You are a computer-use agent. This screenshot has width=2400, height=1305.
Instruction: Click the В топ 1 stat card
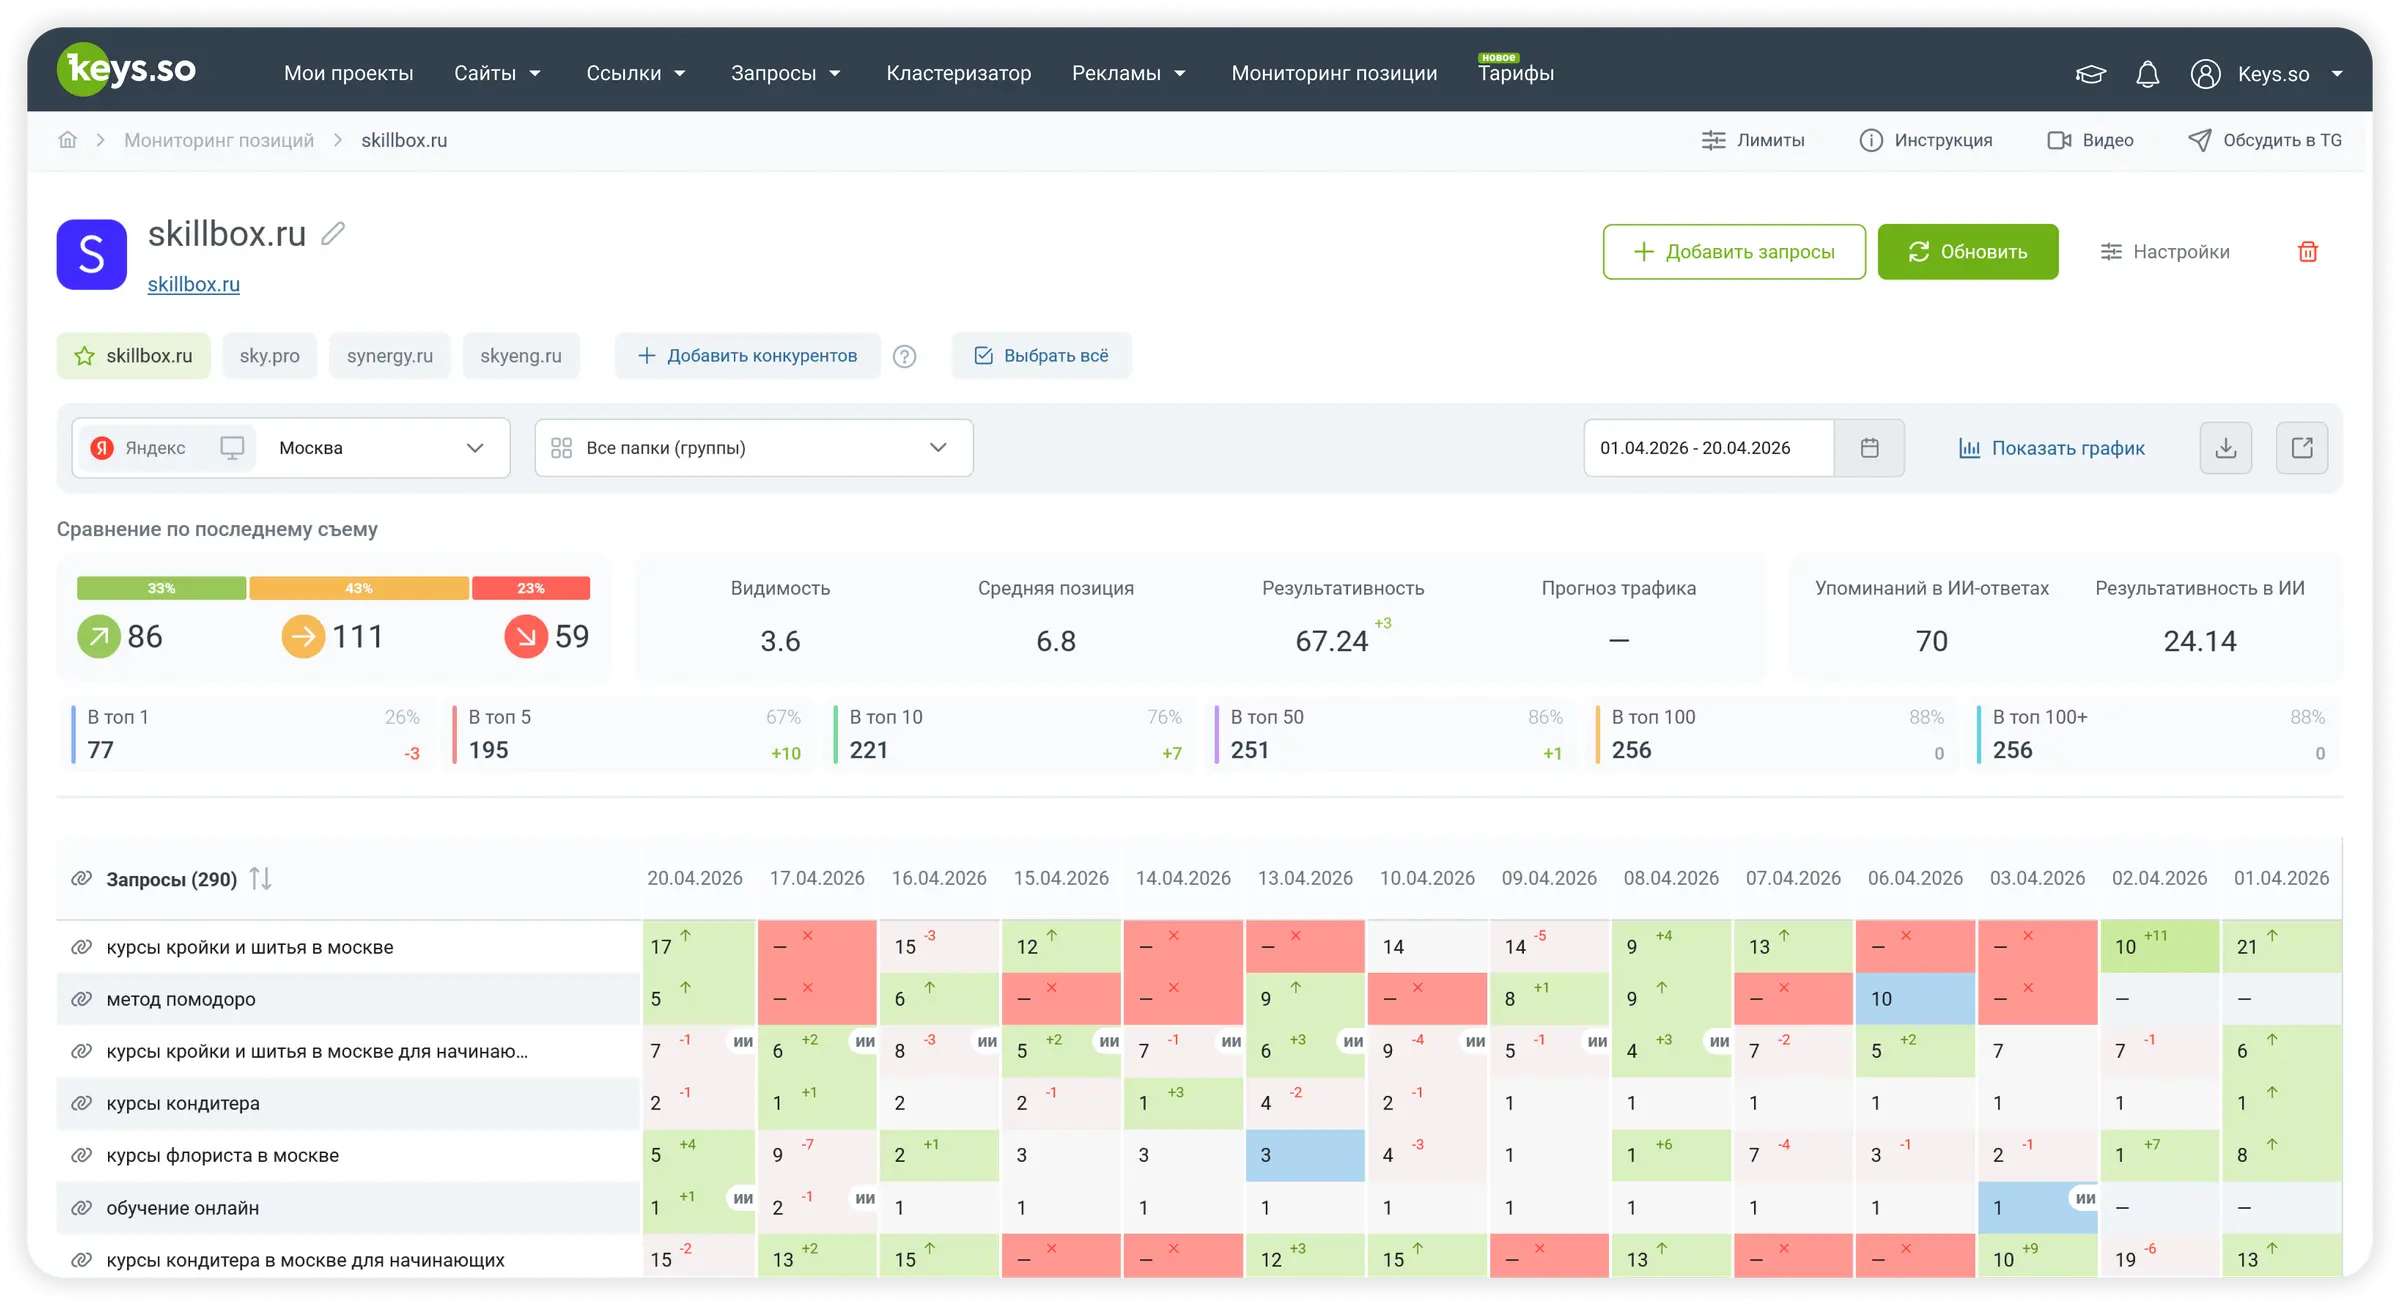pos(248,735)
